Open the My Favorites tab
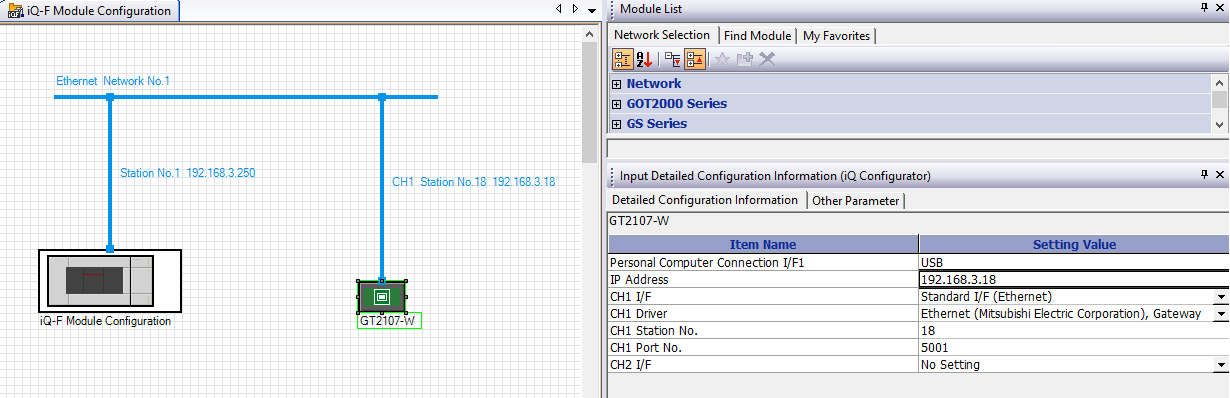Viewport: 1230px width, 398px height. click(837, 35)
